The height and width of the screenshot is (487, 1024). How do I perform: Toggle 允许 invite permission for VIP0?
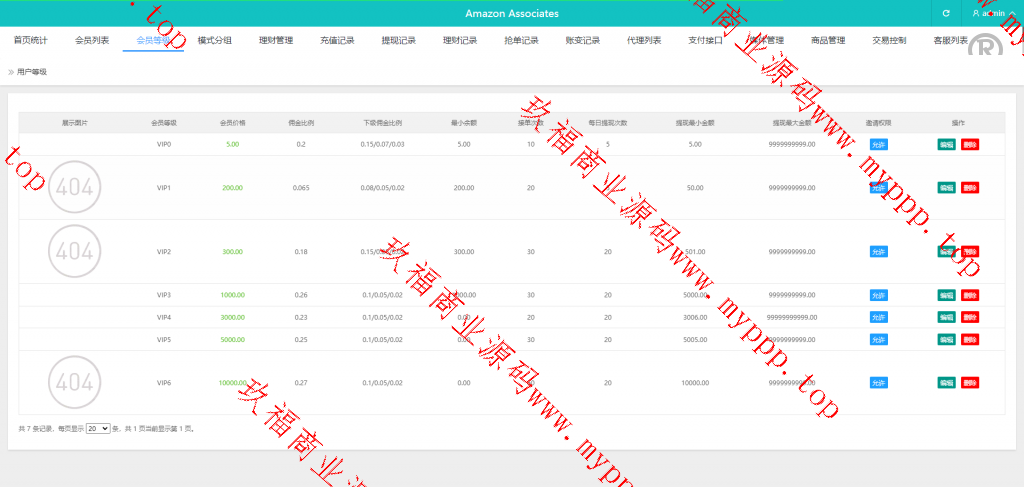(x=878, y=144)
